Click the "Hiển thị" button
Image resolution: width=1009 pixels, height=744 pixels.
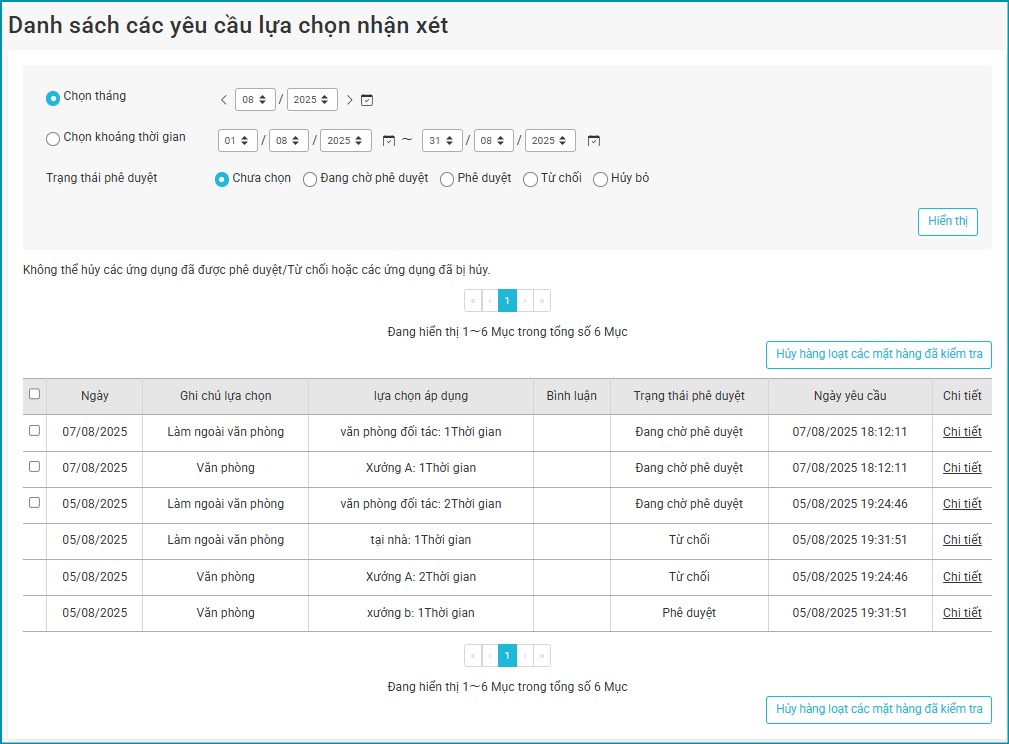(x=947, y=222)
